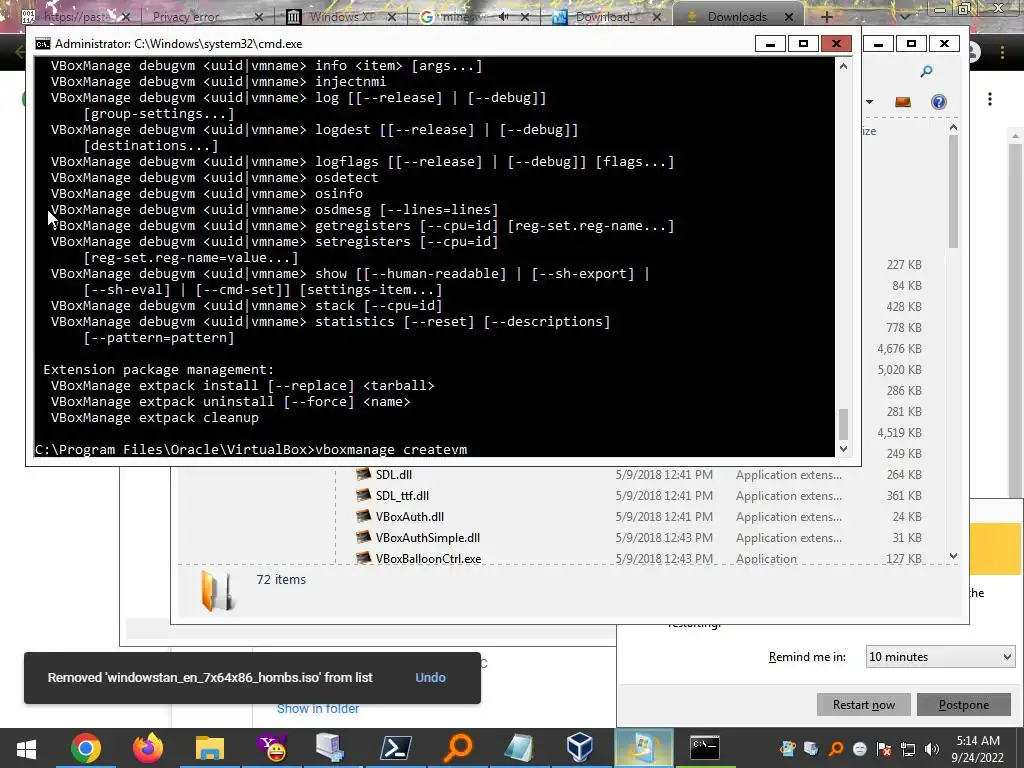Viewport: 1024px width, 768px height.
Task: Select the SDL_ttf.dll file name
Action: tap(402, 496)
